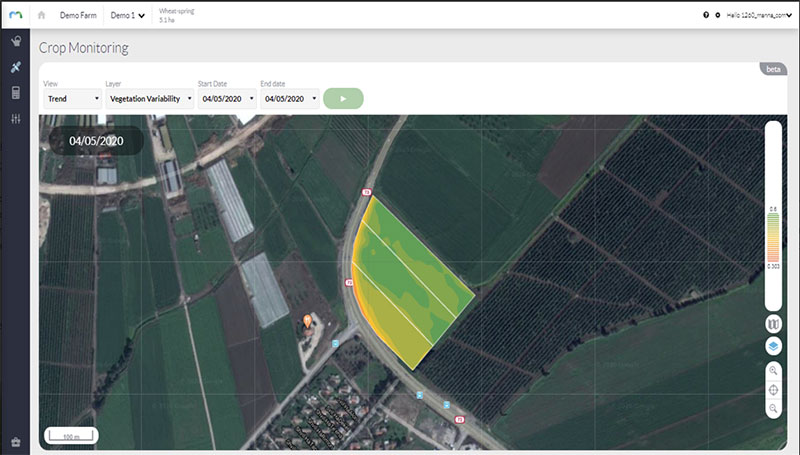Expand the View dropdown showing Trend

(73, 99)
